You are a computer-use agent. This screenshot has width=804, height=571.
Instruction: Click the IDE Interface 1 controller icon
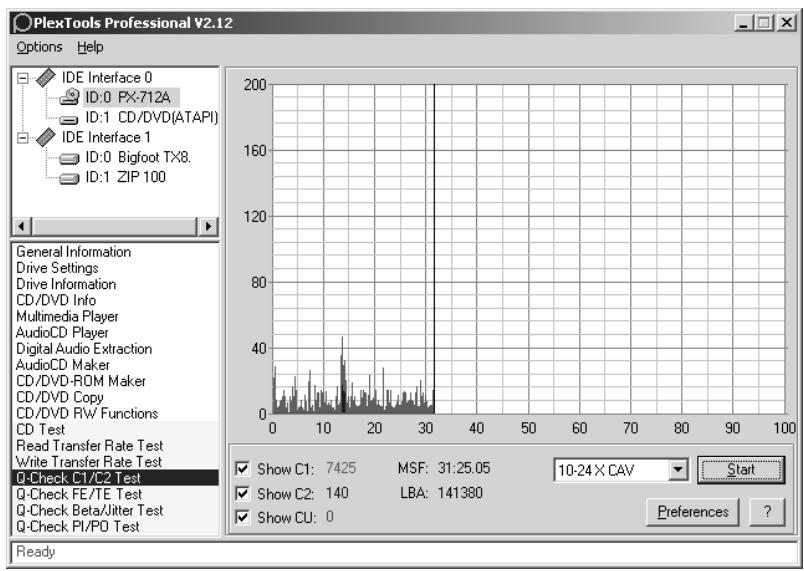(x=46, y=137)
